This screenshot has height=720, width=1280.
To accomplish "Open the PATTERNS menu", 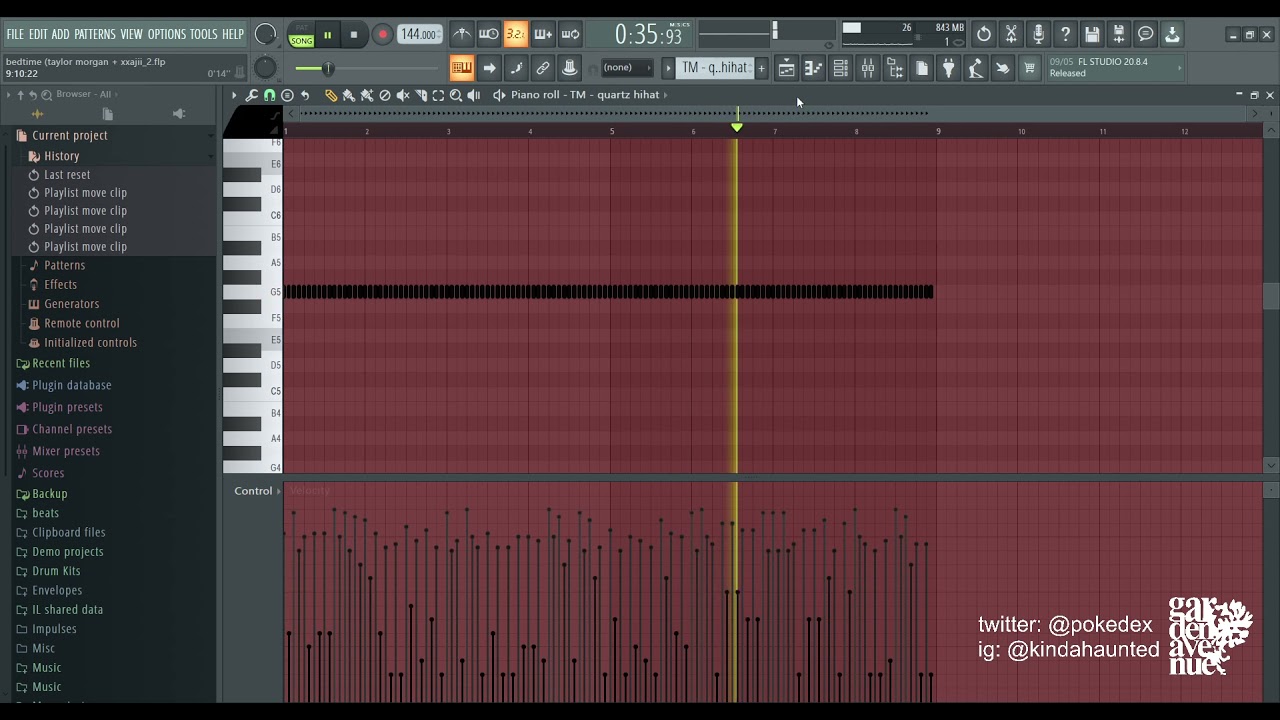I will click(x=95, y=34).
